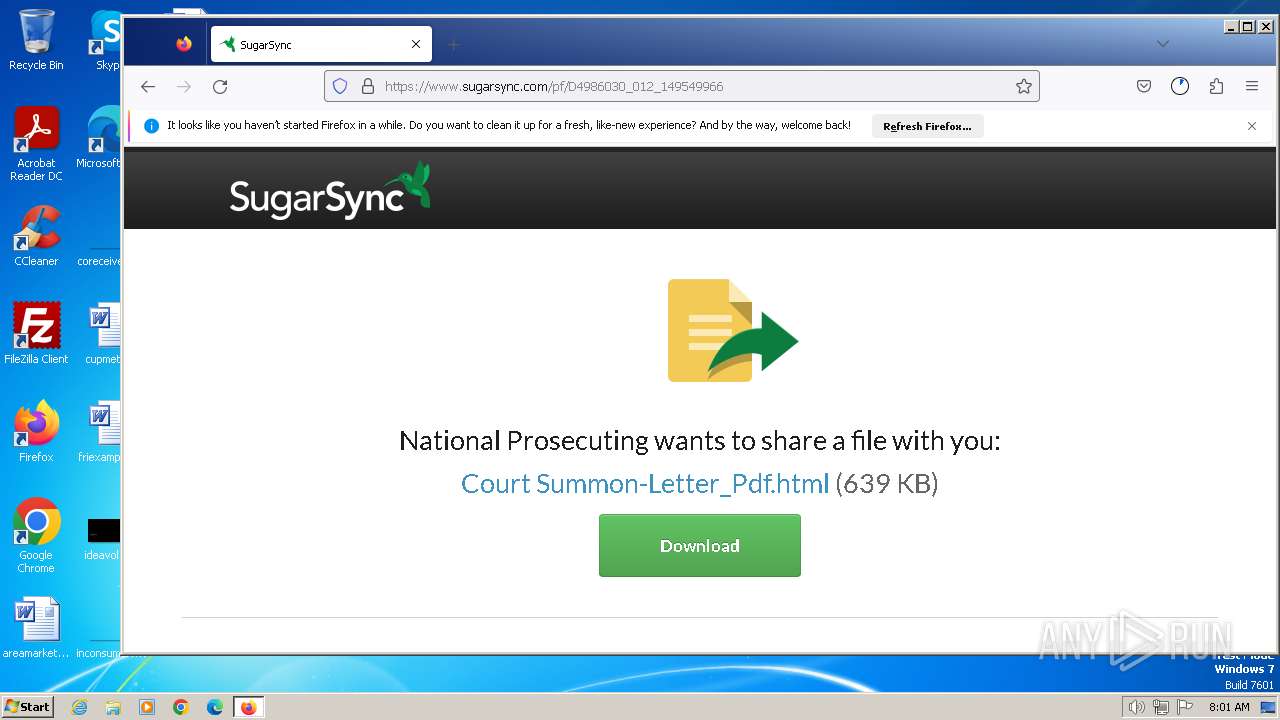
Task: Open areamarket document on desktop
Action: (x=36, y=628)
